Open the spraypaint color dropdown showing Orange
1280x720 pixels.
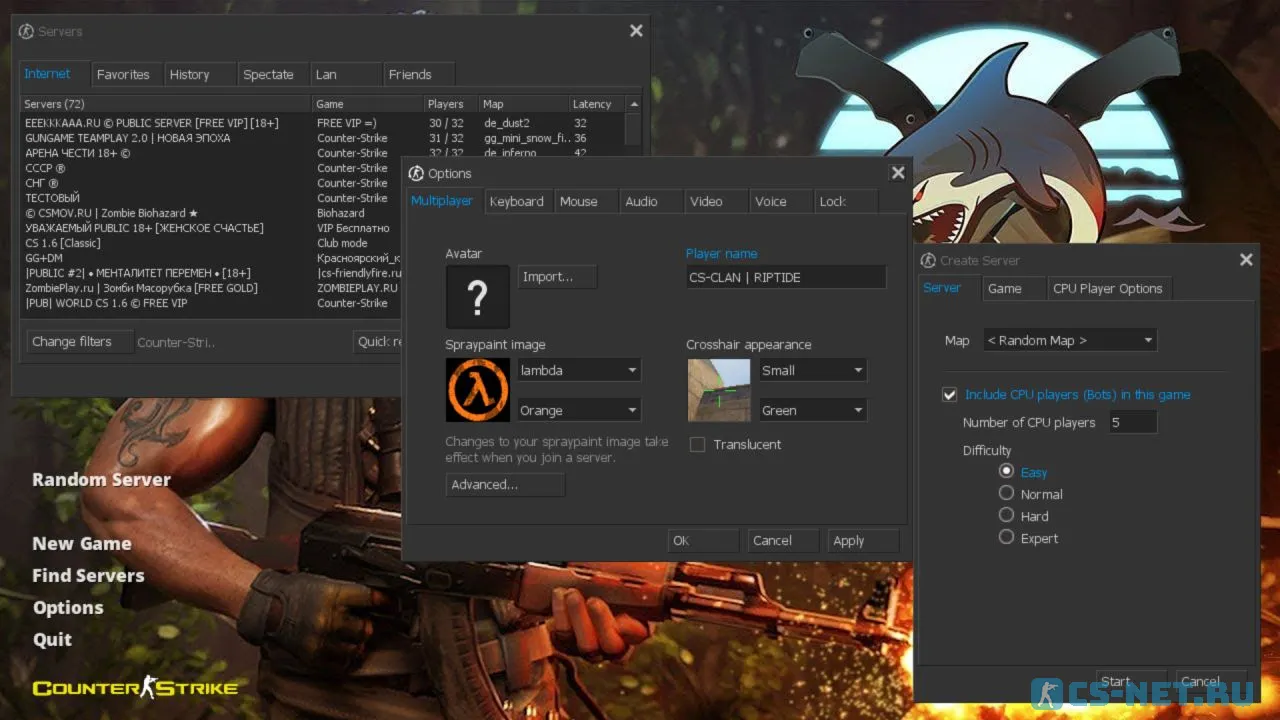click(x=578, y=411)
